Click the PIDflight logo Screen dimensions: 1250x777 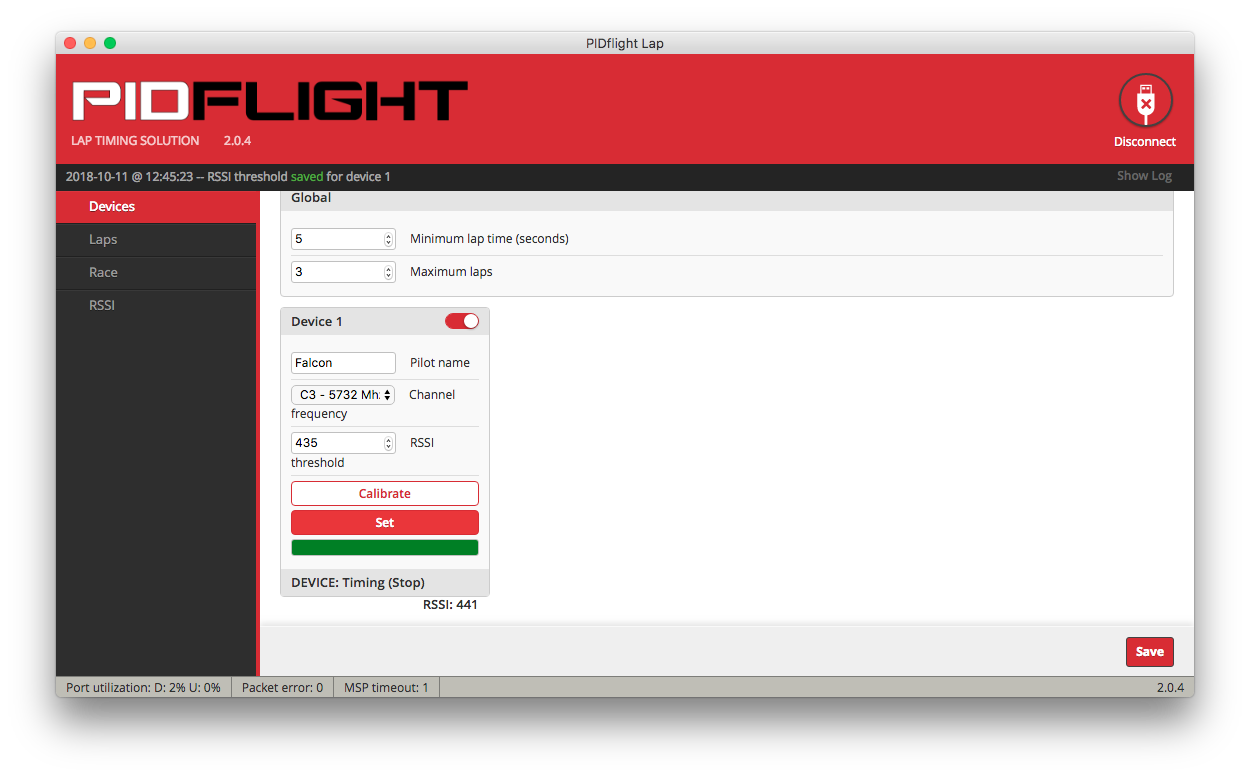[270, 102]
